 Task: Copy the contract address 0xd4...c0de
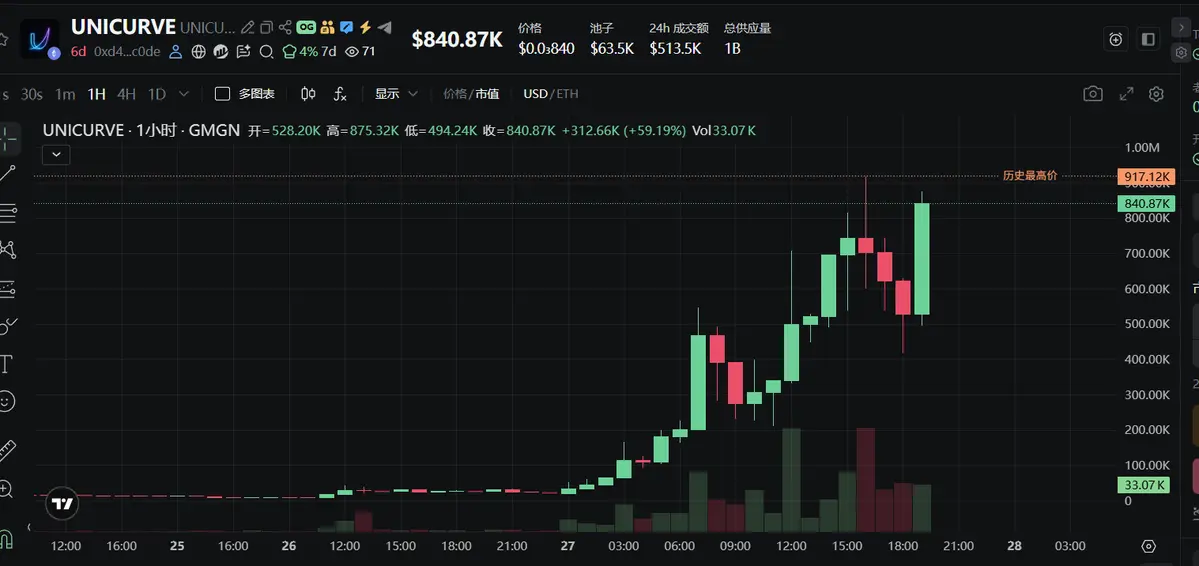[127, 52]
